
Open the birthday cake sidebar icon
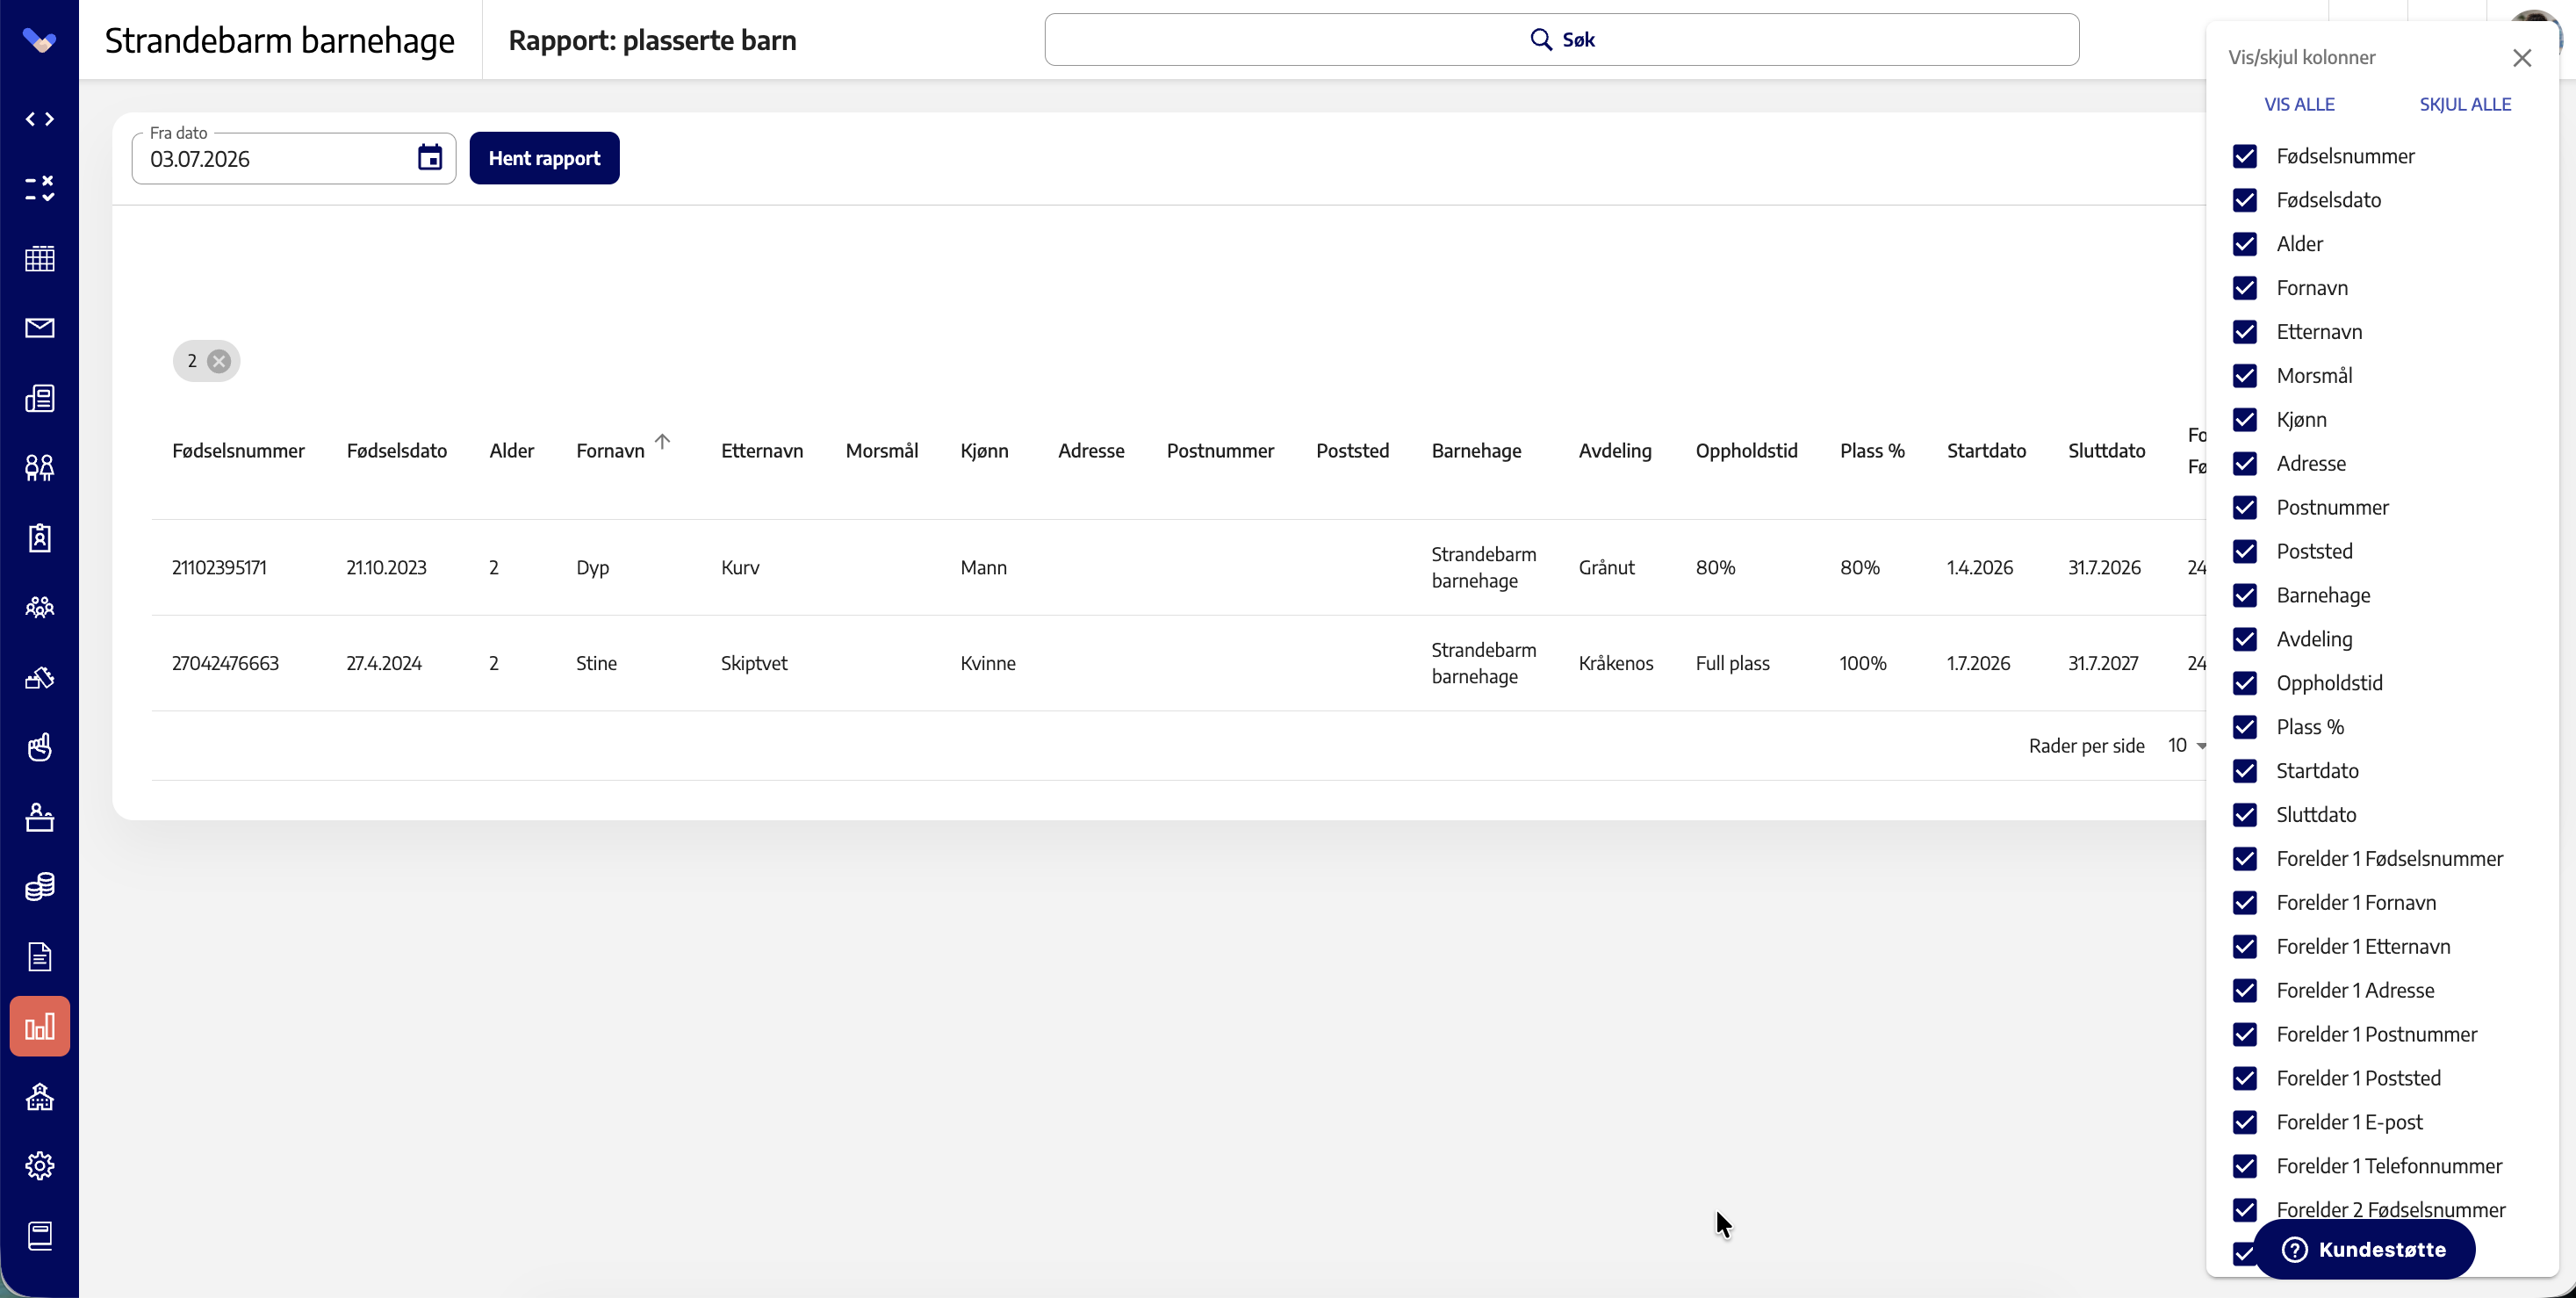[40, 817]
